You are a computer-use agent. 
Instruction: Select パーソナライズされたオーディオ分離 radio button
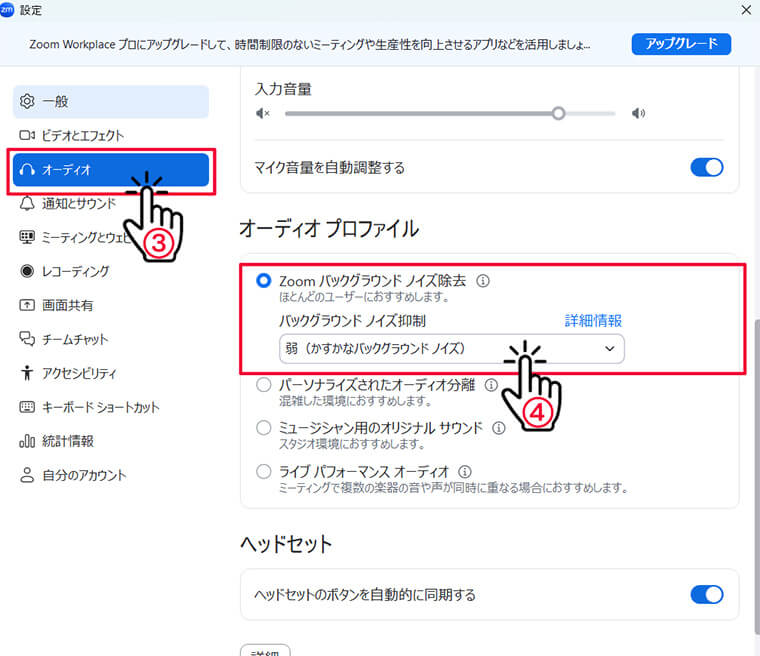[x=264, y=385]
